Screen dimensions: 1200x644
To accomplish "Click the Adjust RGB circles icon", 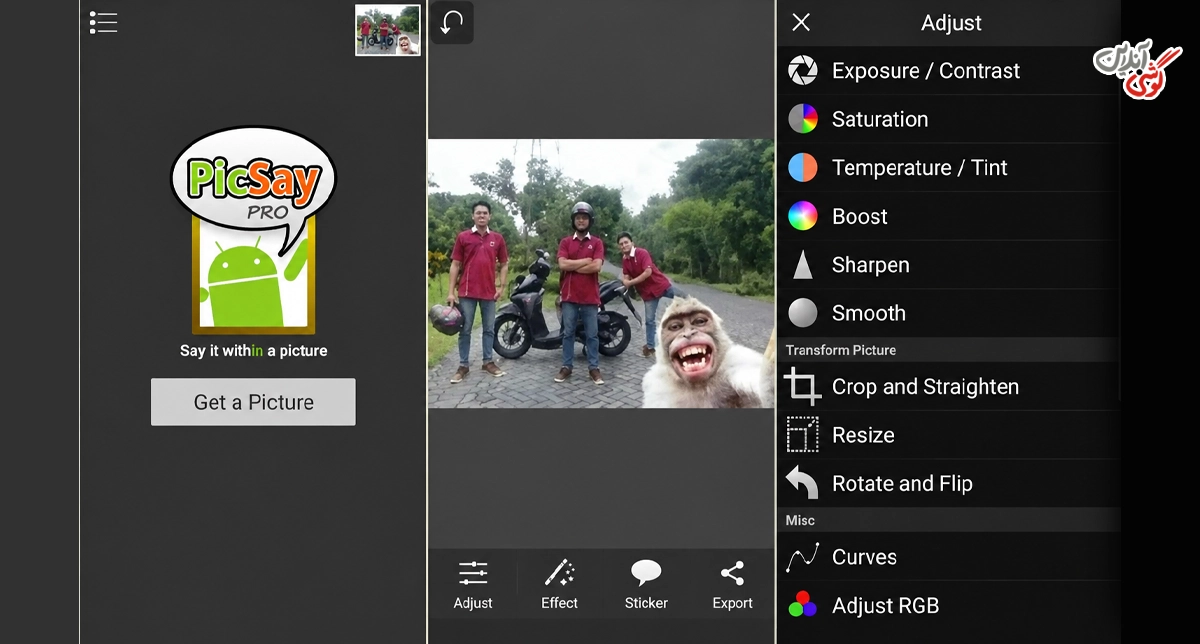I will [803, 605].
